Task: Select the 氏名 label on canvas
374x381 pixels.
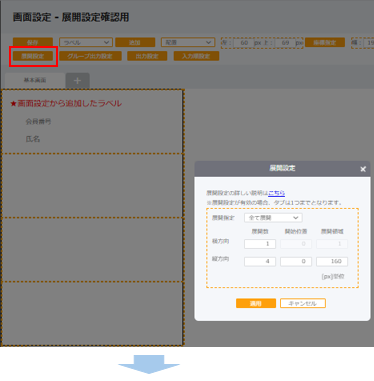Action: (x=33, y=139)
